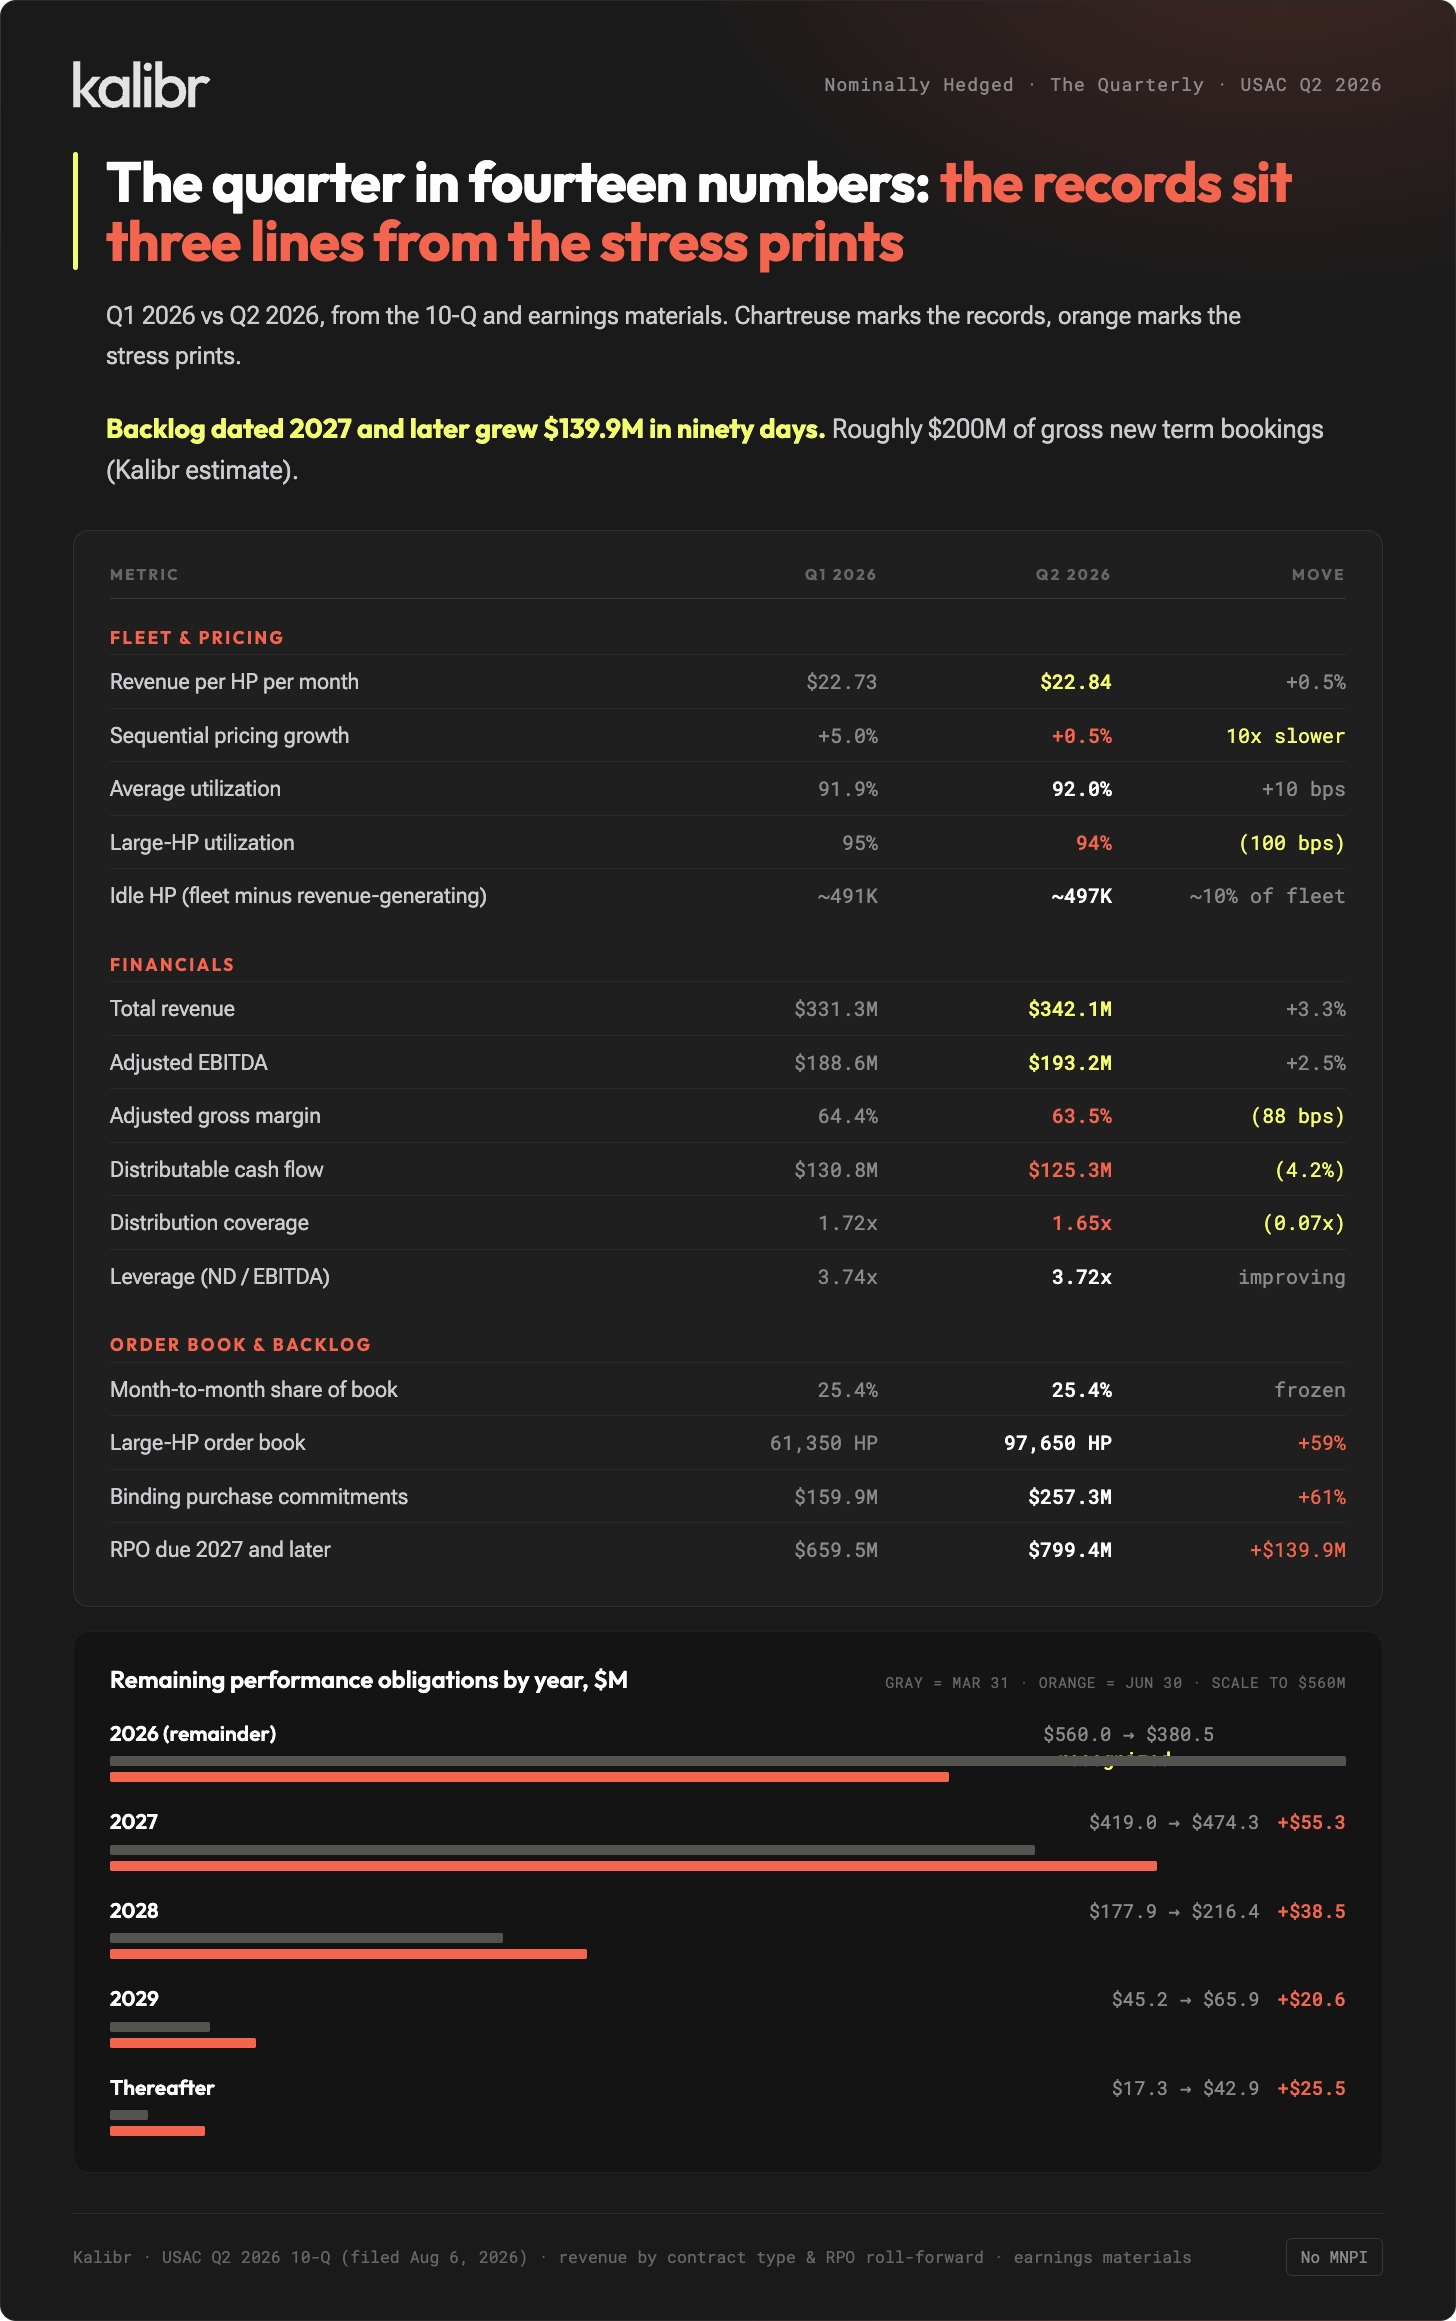
Task: Click the footer source citation text
Action: click(632, 2257)
